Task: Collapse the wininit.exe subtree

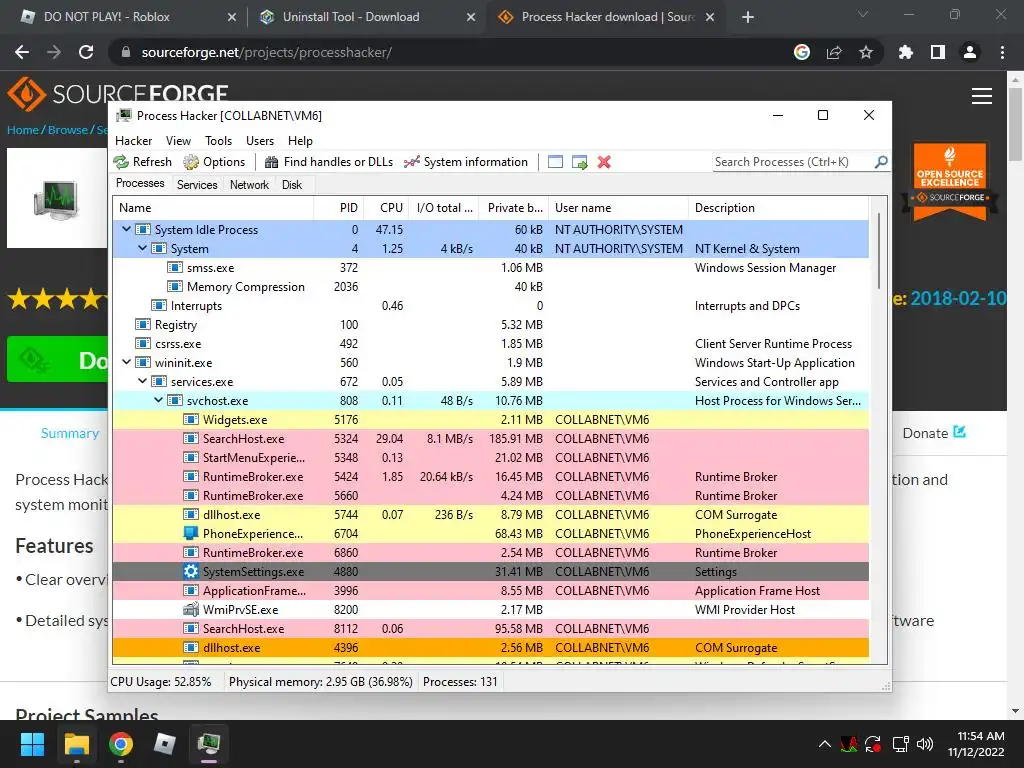Action: tap(126, 362)
